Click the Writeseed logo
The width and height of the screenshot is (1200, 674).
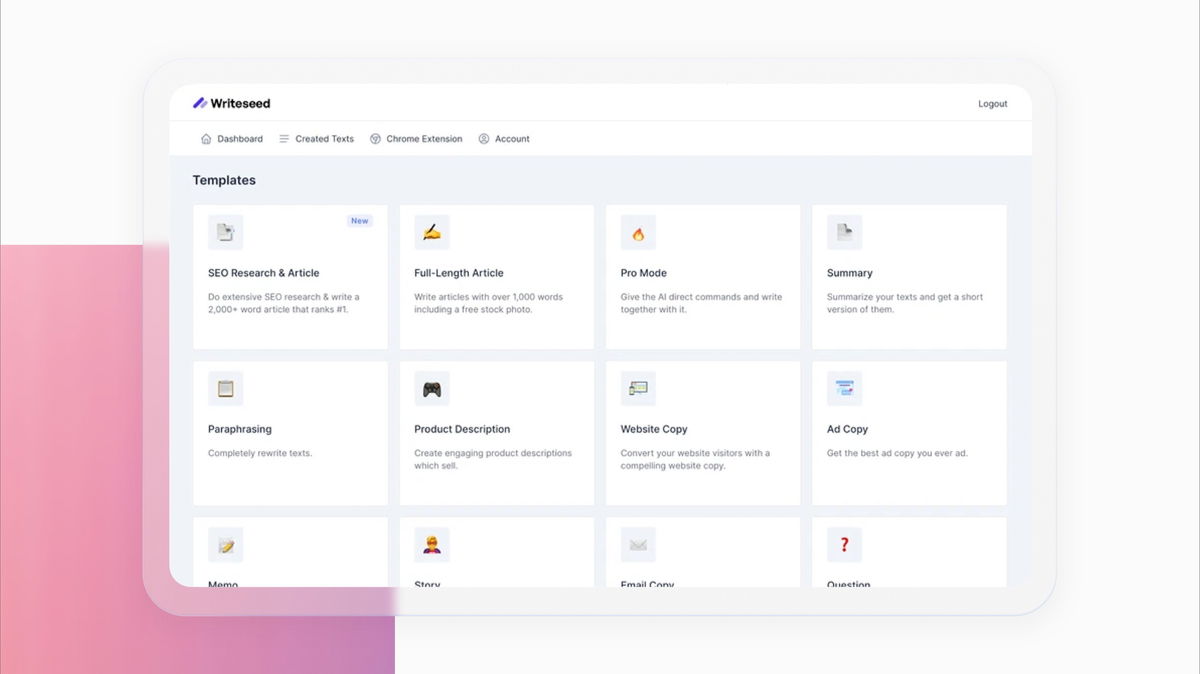(231, 102)
